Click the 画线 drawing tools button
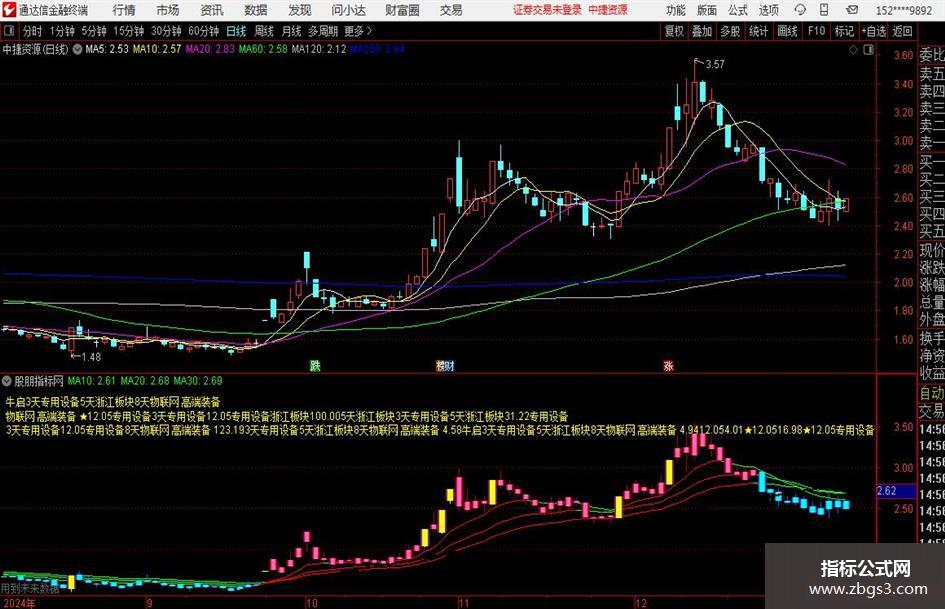The image size is (945, 609). tap(788, 31)
